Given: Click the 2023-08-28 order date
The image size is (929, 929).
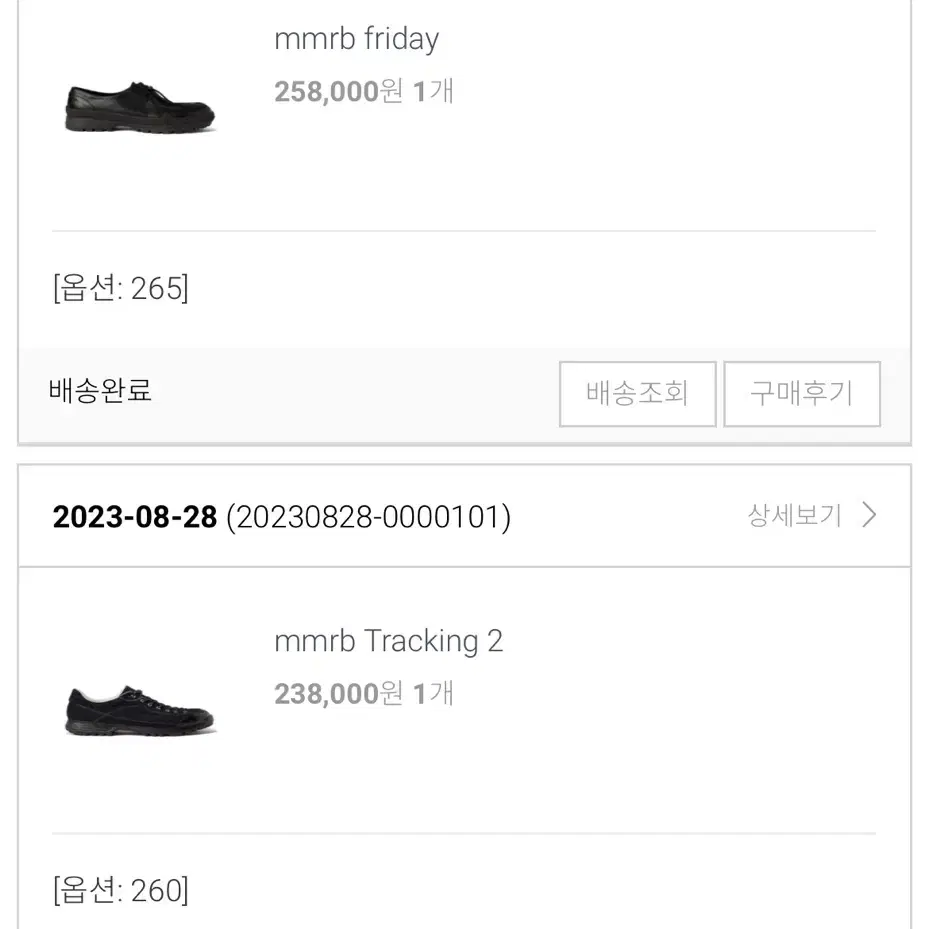Looking at the screenshot, I should coord(135,517).
